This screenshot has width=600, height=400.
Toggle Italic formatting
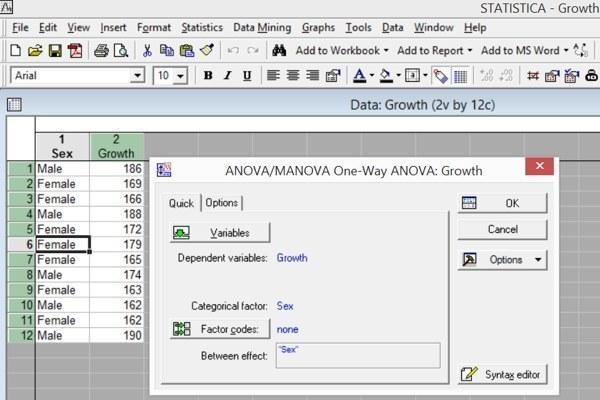tap(228, 76)
